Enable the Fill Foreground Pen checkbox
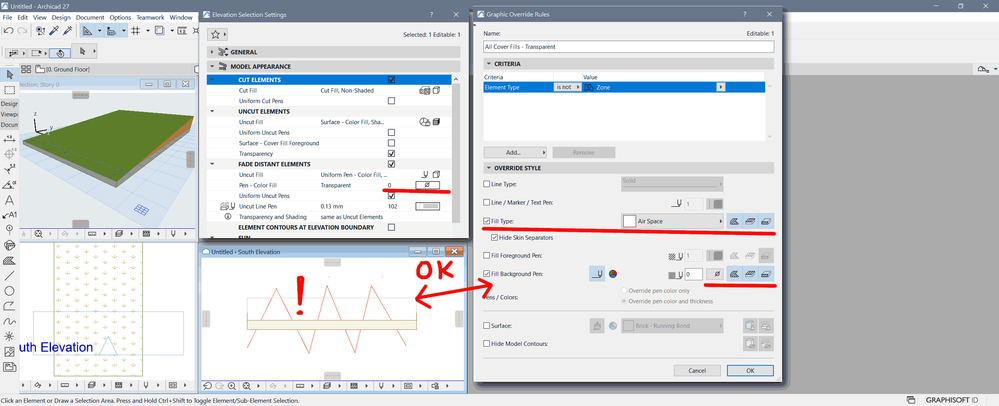Screen dimensions: 999x406 pyautogui.click(x=487, y=256)
